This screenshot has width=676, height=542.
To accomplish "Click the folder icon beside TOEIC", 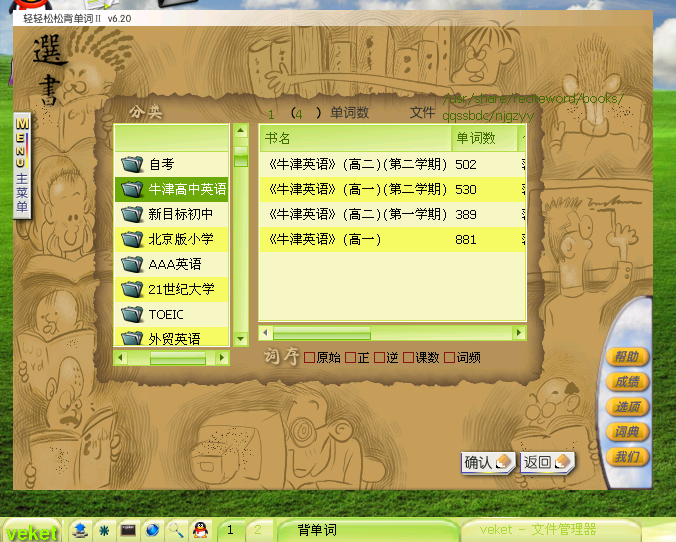I will tap(132, 314).
